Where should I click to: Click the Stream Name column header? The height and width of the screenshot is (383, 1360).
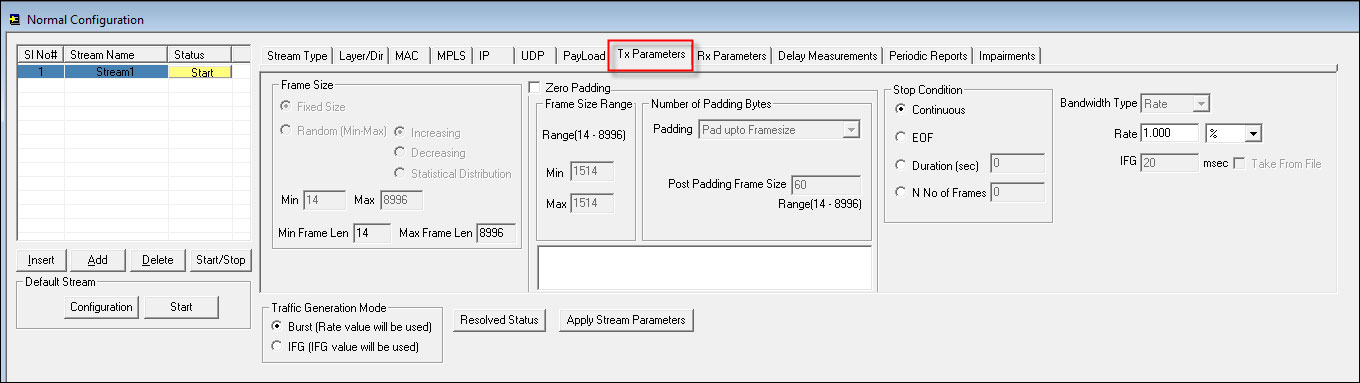(x=117, y=54)
